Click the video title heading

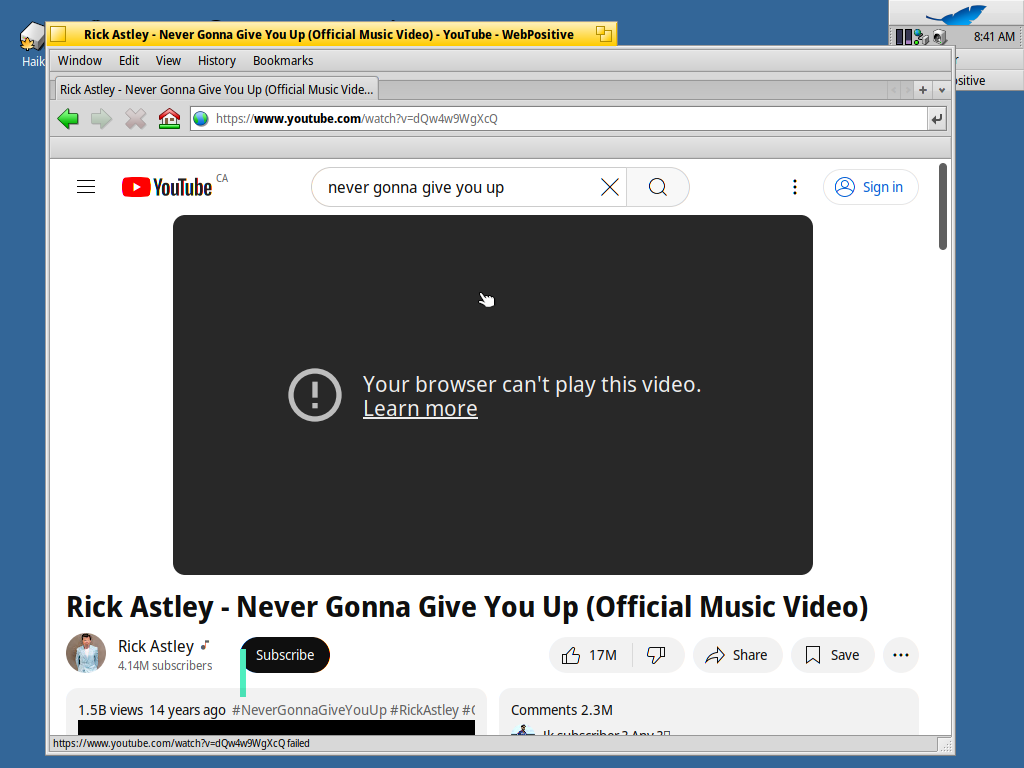click(x=467, y=607)
